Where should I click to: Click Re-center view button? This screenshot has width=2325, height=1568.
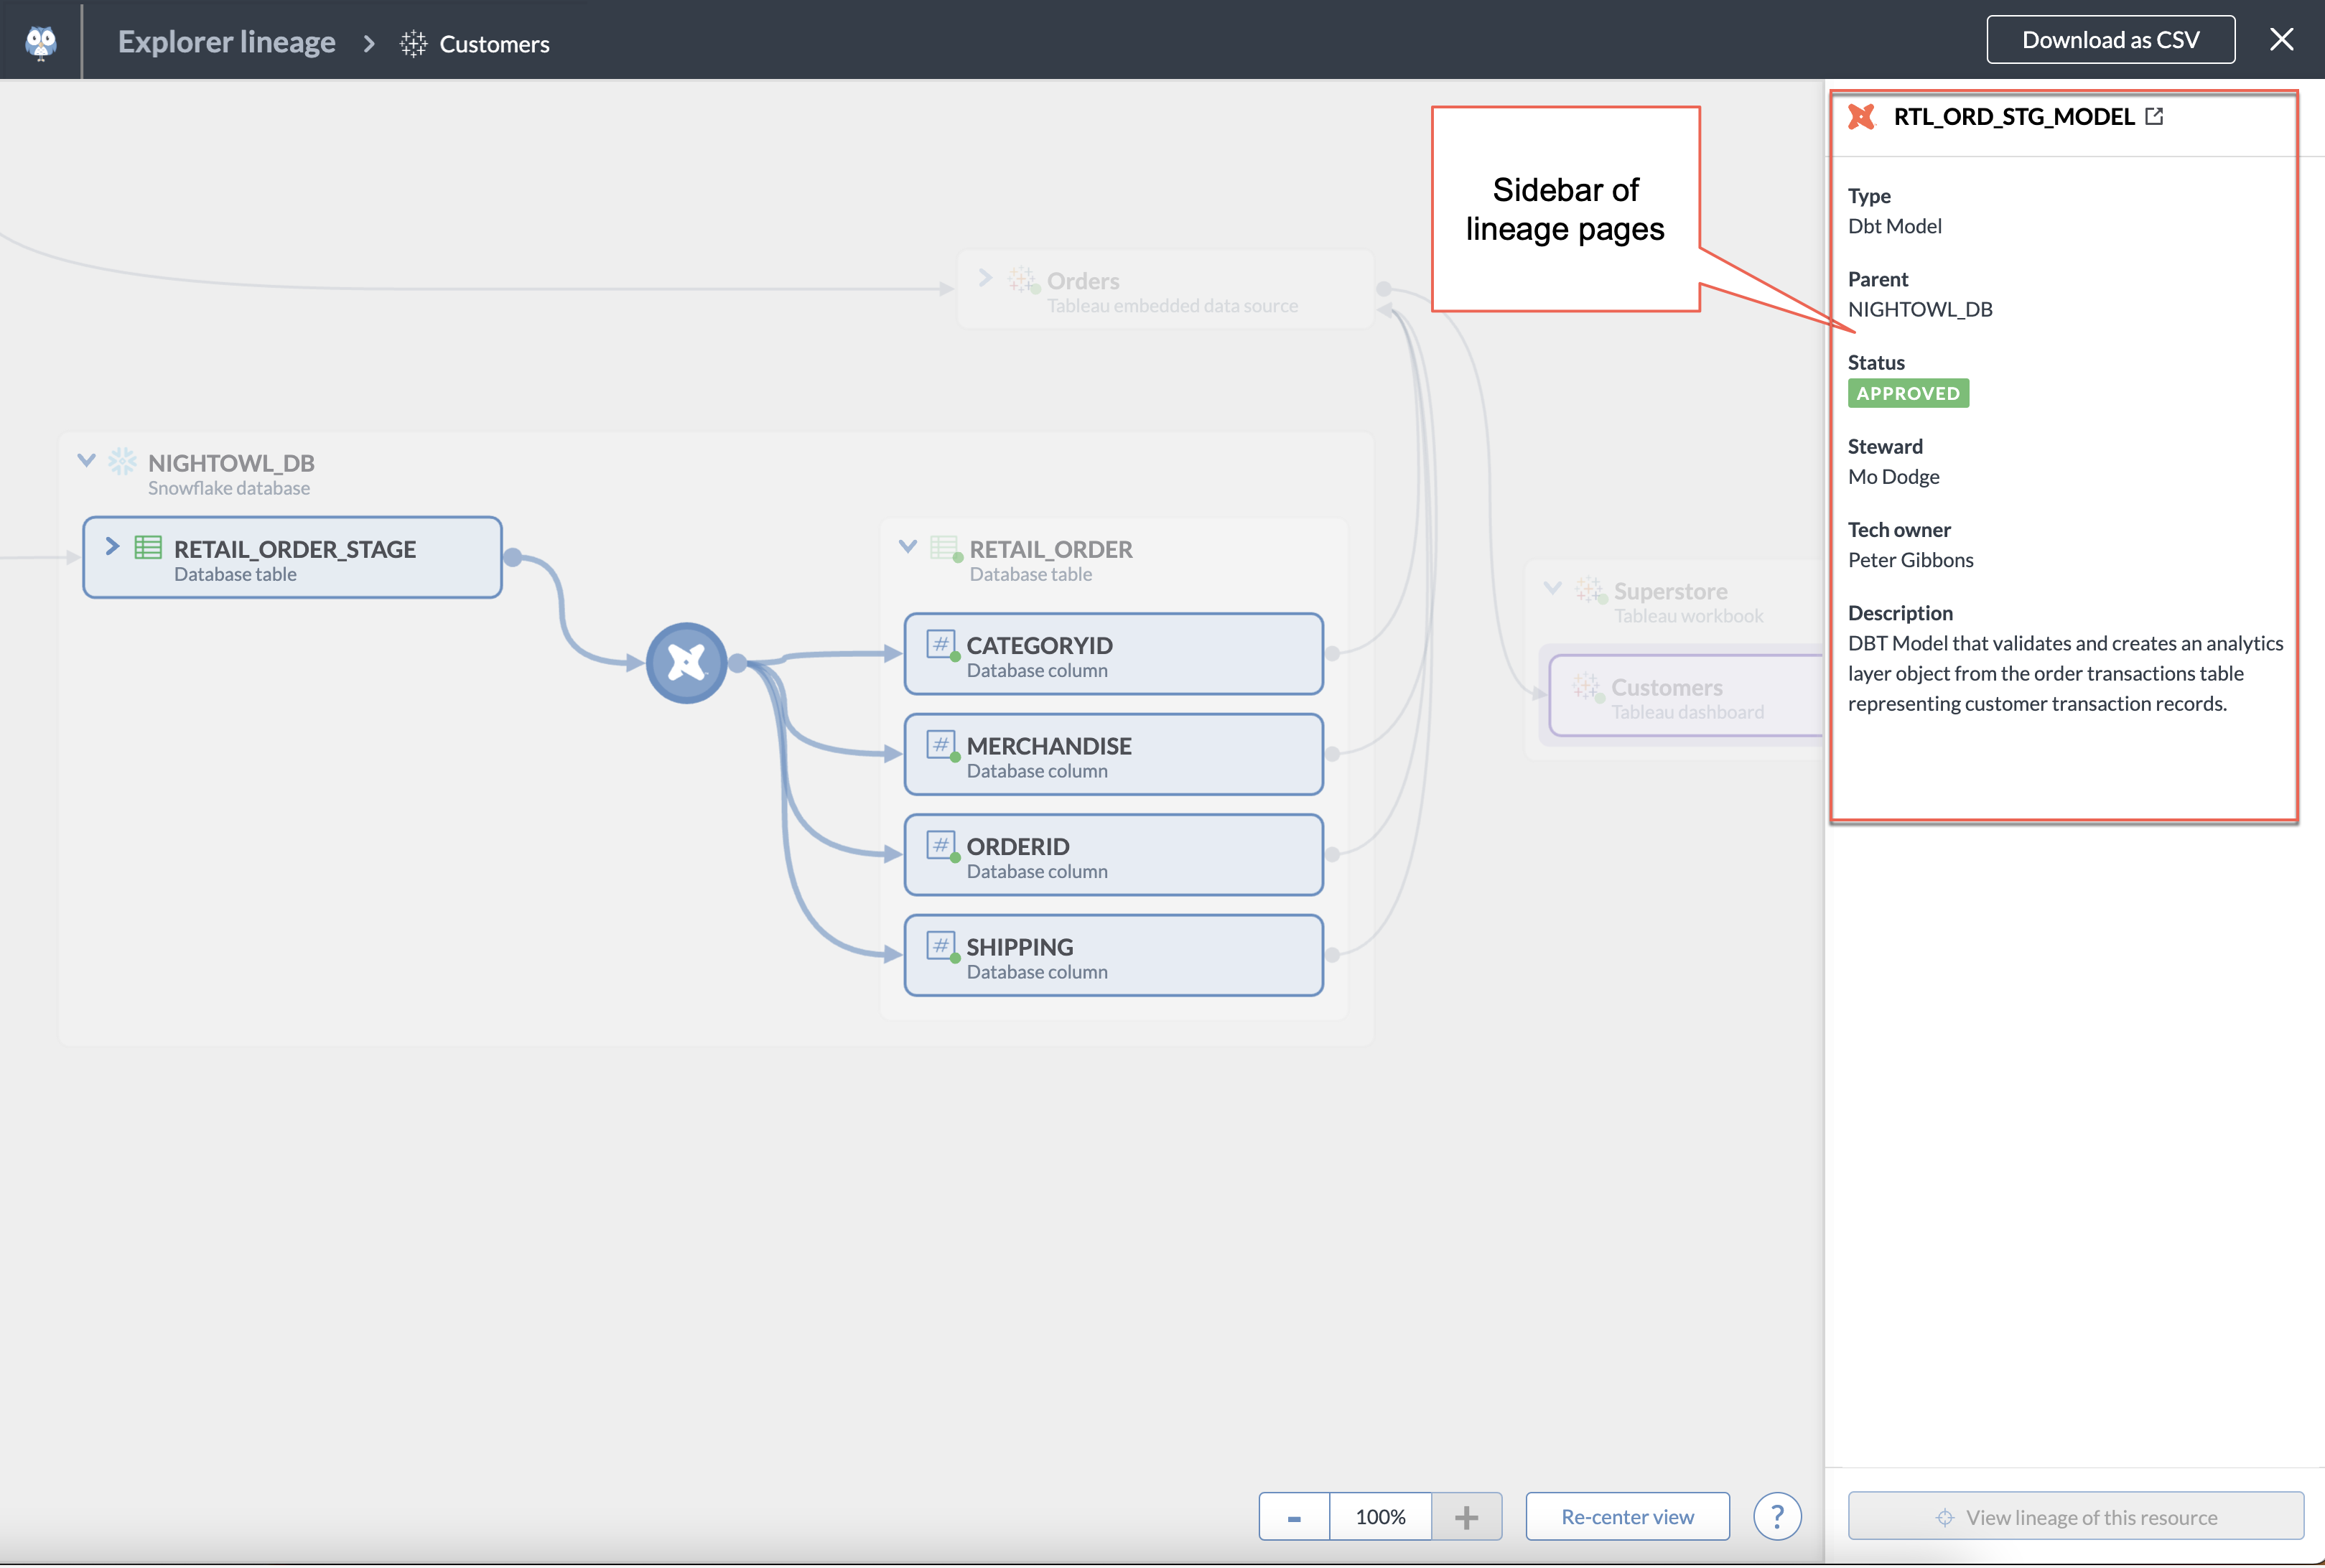coord(1627,1517)
